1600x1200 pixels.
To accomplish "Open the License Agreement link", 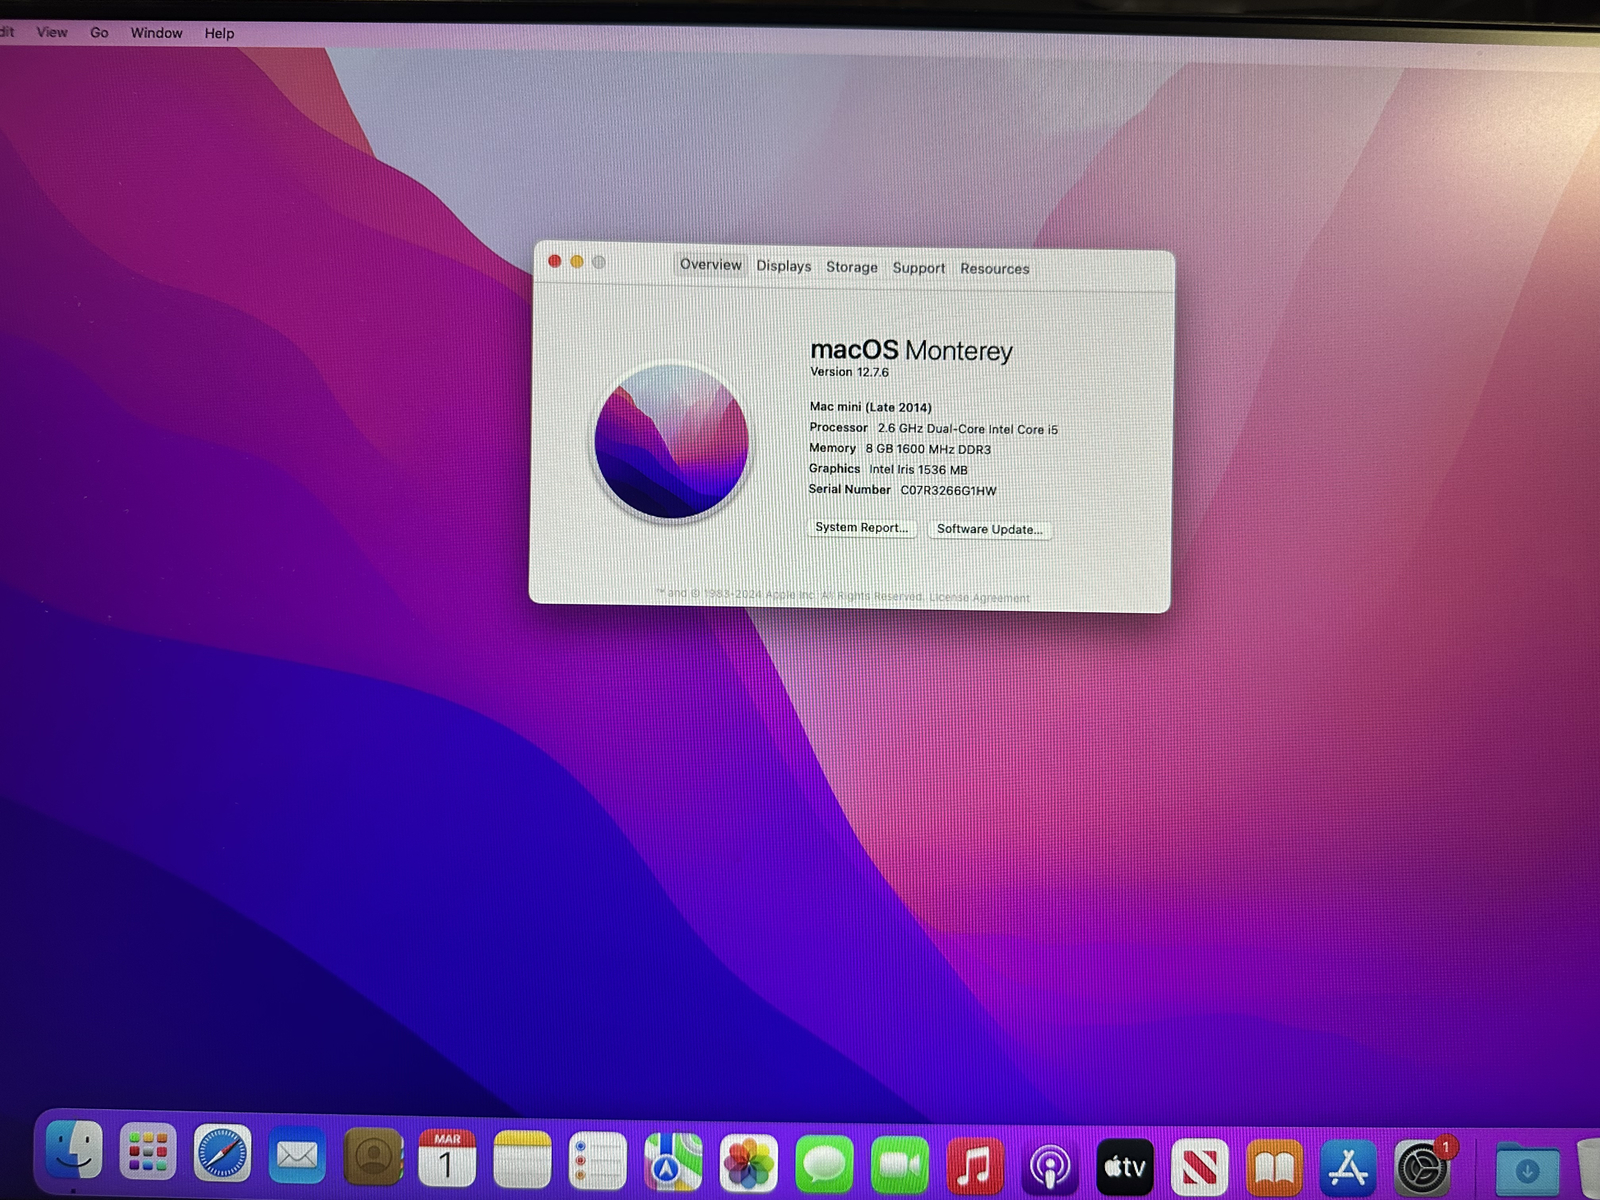I will point(979,598).
